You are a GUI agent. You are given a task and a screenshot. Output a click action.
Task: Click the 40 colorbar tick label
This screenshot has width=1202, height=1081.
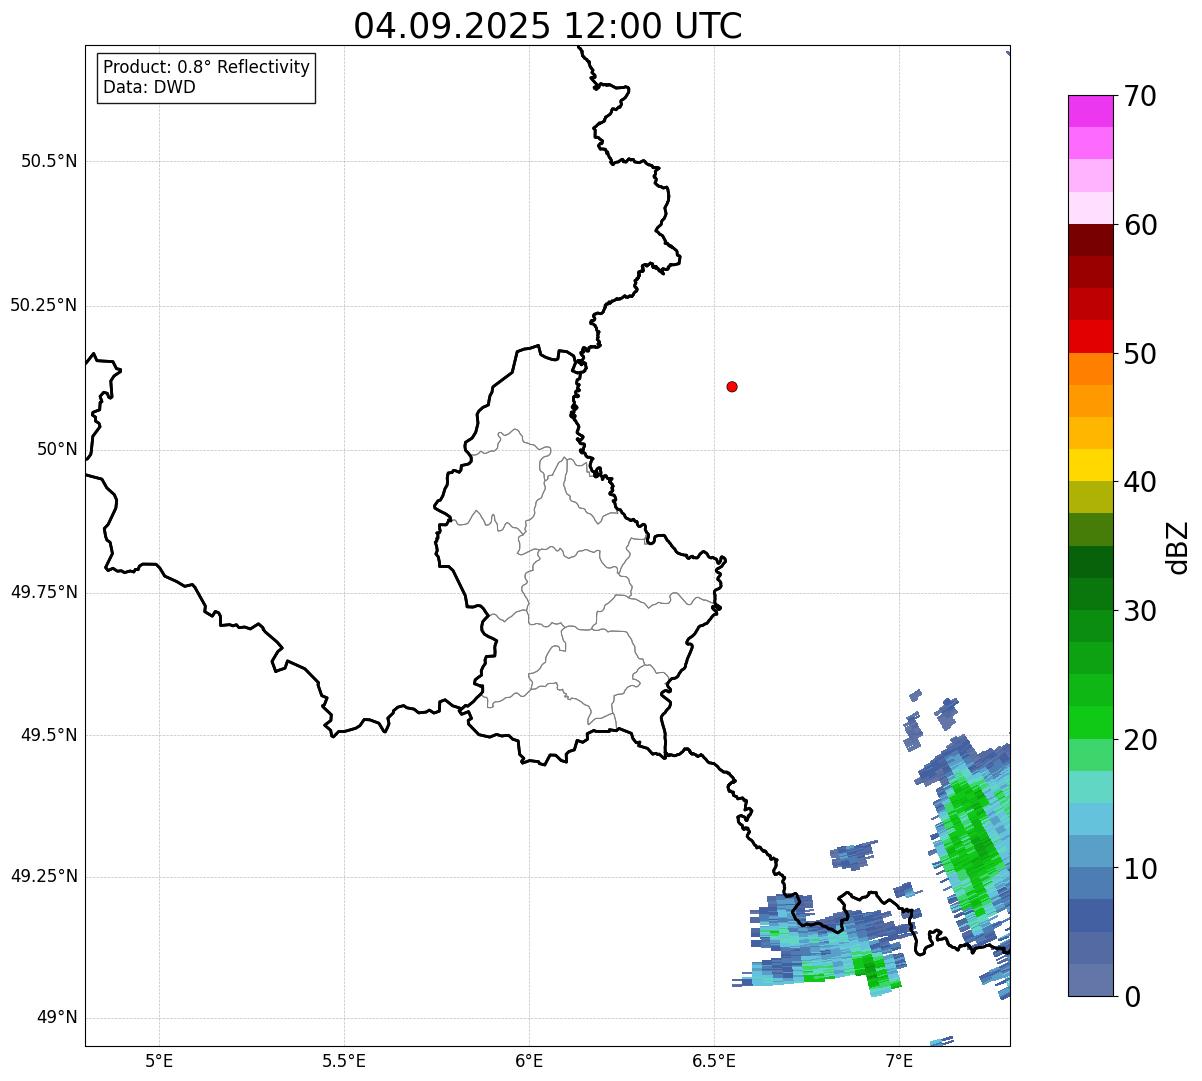1140,482
